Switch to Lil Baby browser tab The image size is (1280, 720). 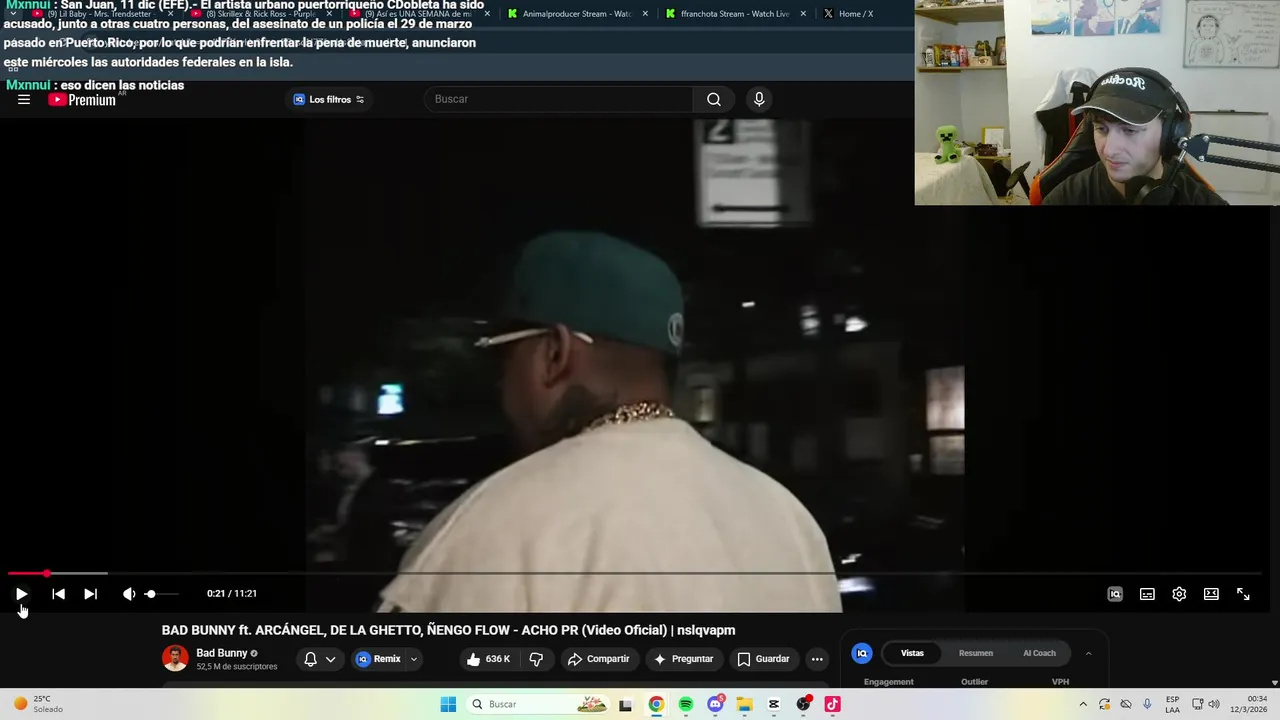(100, 14)
